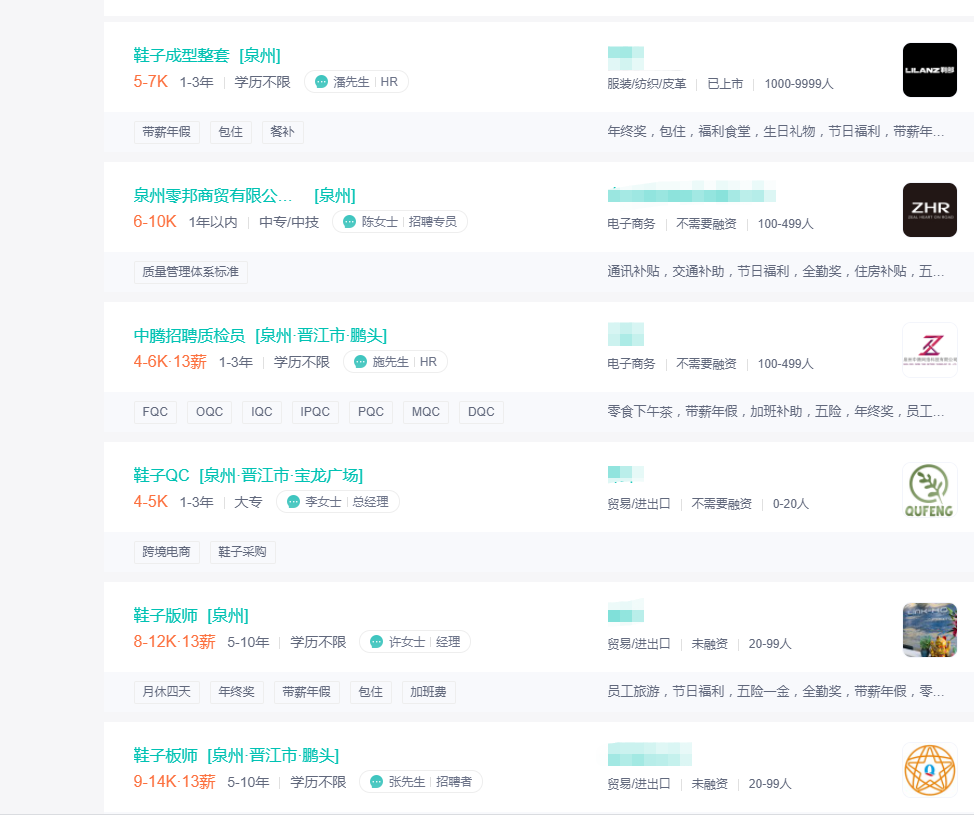
Task: Click chat icon beside 张先生 招聘者
Action: click(x=376, y=782)
